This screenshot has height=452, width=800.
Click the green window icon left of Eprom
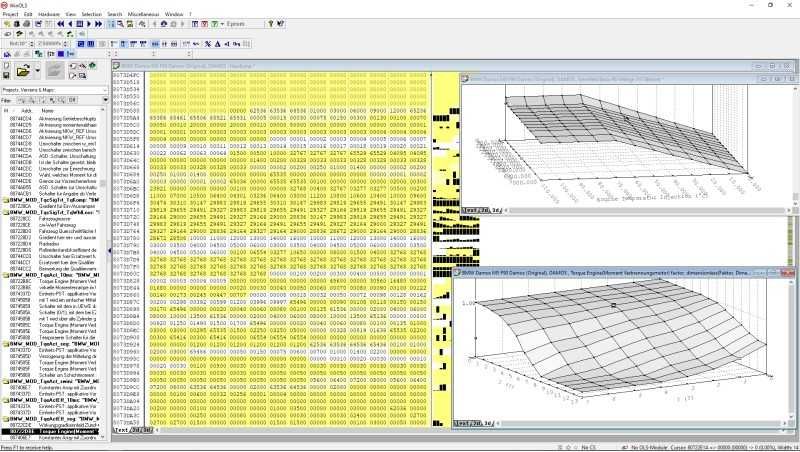pyautogui.click(x=214, y=24)
